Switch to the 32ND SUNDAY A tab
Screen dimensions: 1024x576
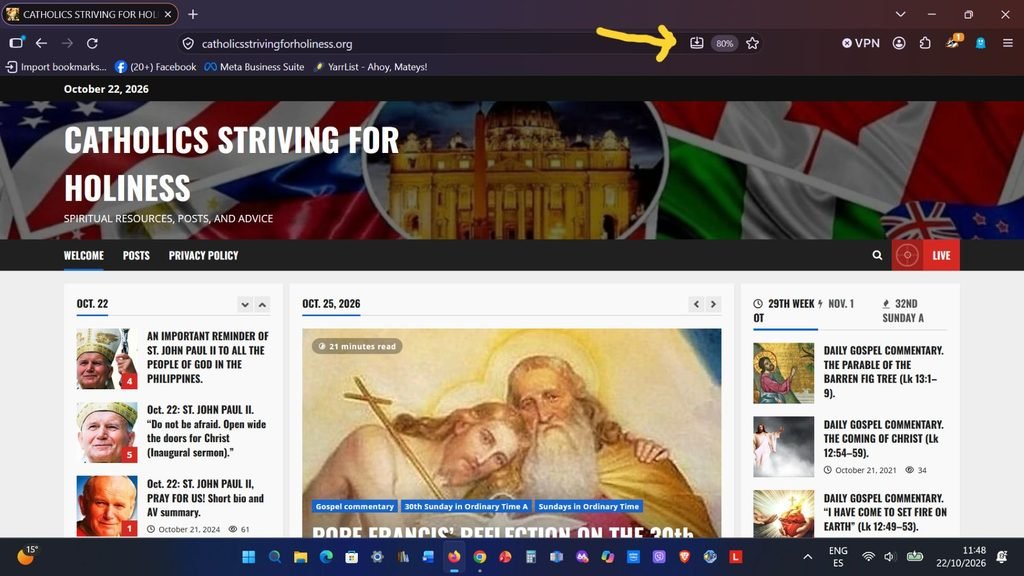[903, 311]
